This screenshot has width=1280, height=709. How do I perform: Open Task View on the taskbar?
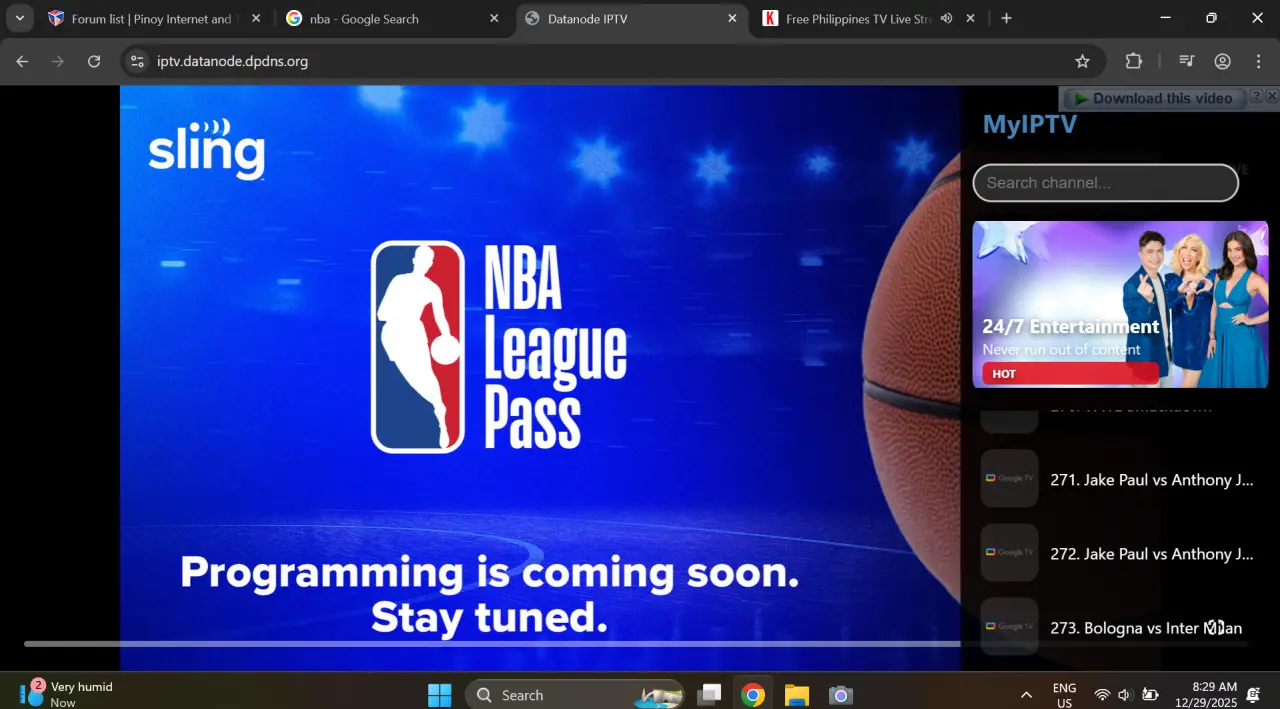(710, 695)
